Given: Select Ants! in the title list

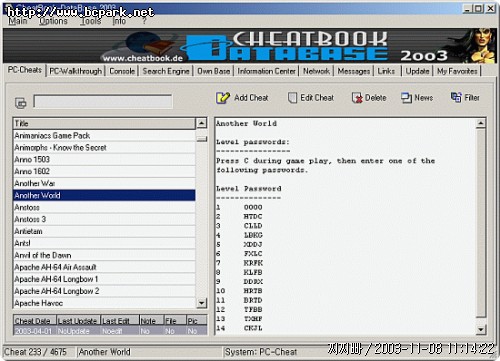Looking at the screenshot, I should tap(104, 243).
